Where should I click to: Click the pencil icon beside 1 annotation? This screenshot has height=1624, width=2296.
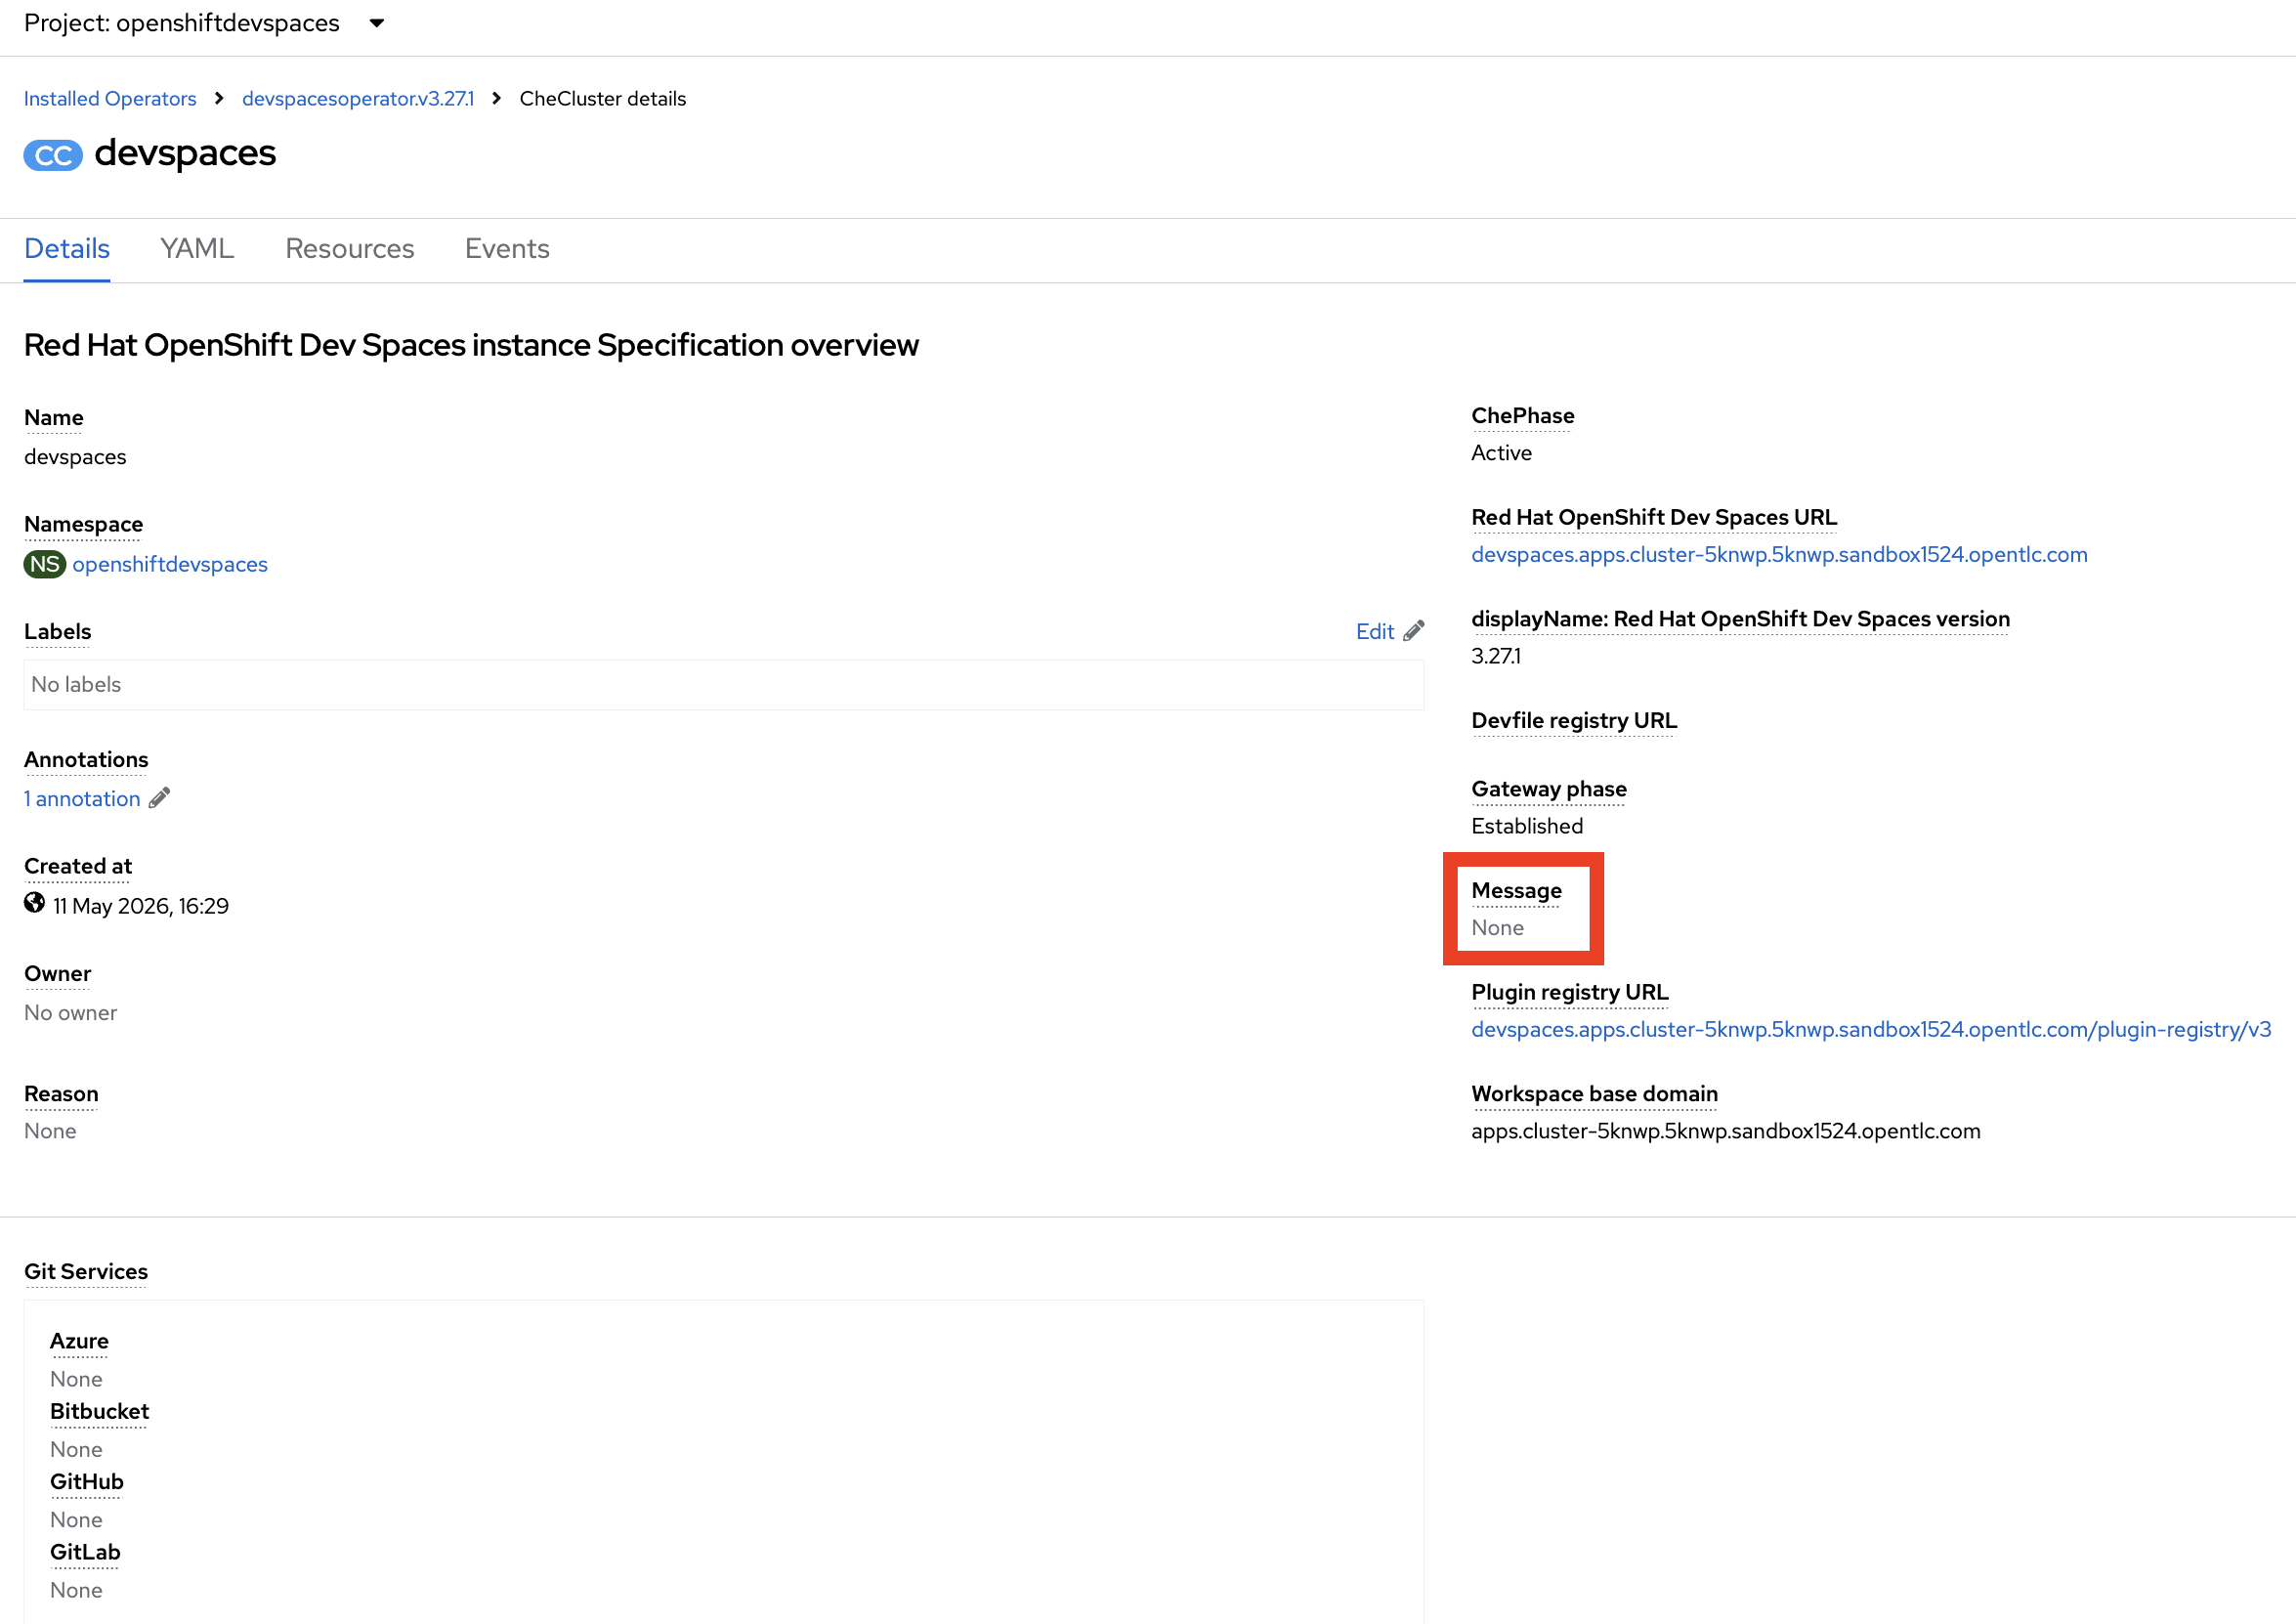[159, 798]
